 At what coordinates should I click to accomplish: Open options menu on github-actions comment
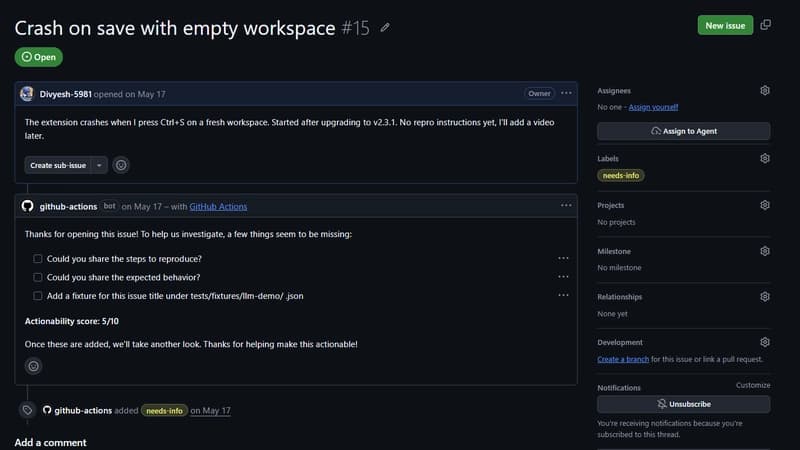click(566, 206)
